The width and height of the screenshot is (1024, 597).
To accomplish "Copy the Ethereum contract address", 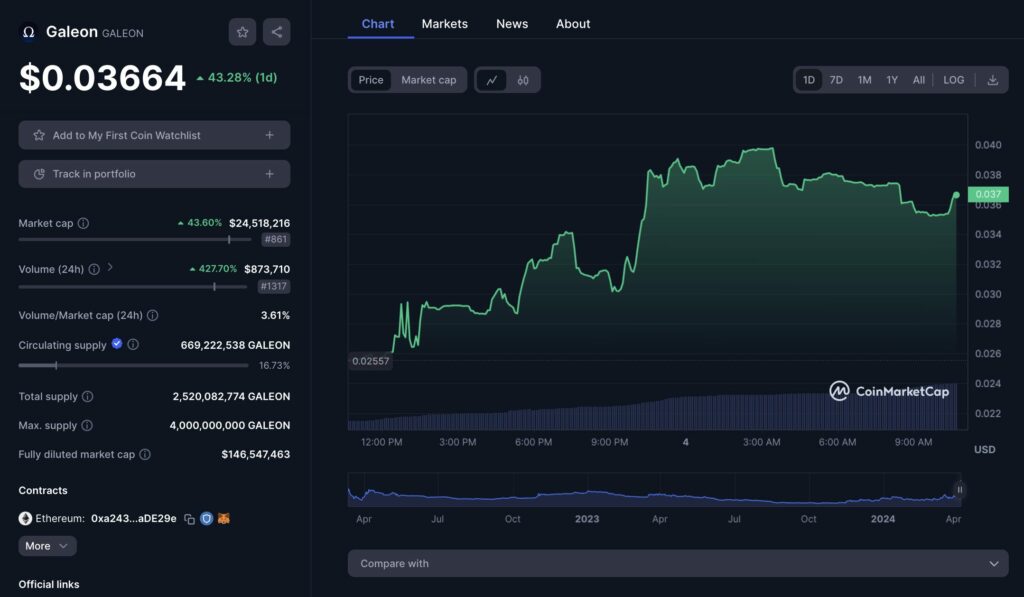I will tap(189, 519).
